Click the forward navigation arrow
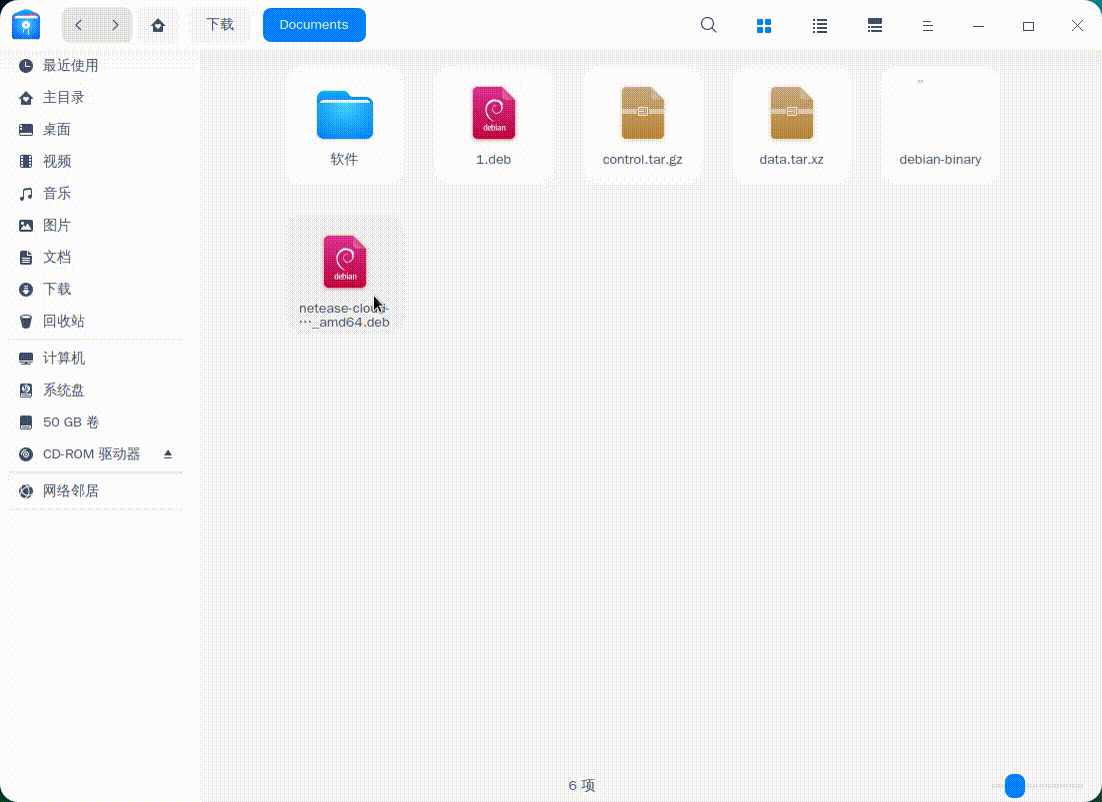This screenshot has height=802, width=1102. click(115, 25)
